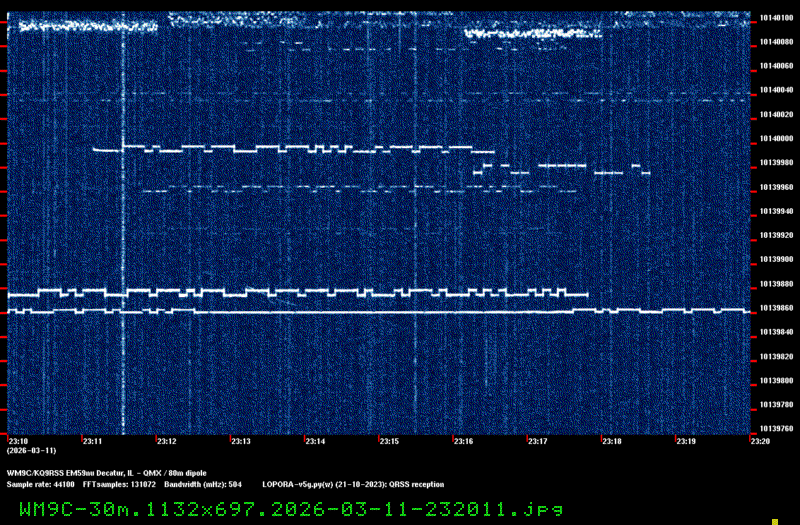Click the 10140040 frequency label
Screen dimensions: 800x525
coord(776,90)
